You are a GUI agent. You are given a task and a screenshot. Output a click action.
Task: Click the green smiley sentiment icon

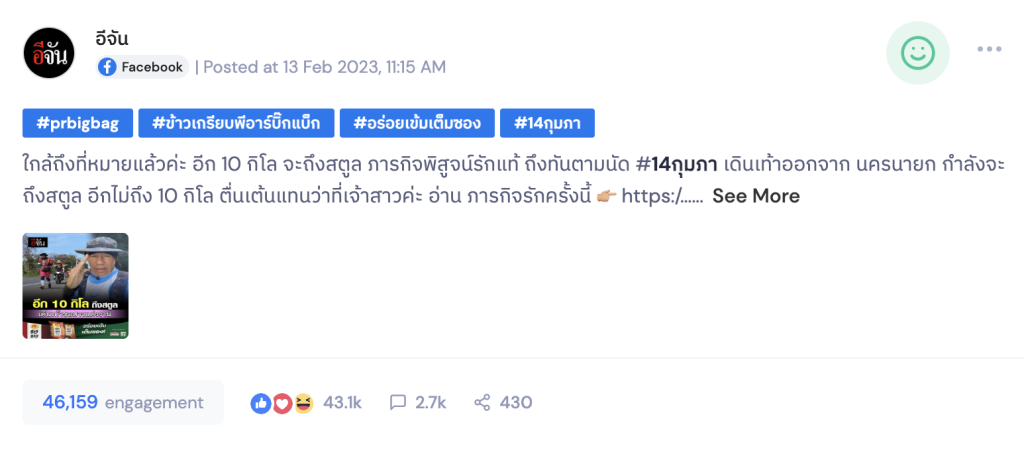[917, 52]
